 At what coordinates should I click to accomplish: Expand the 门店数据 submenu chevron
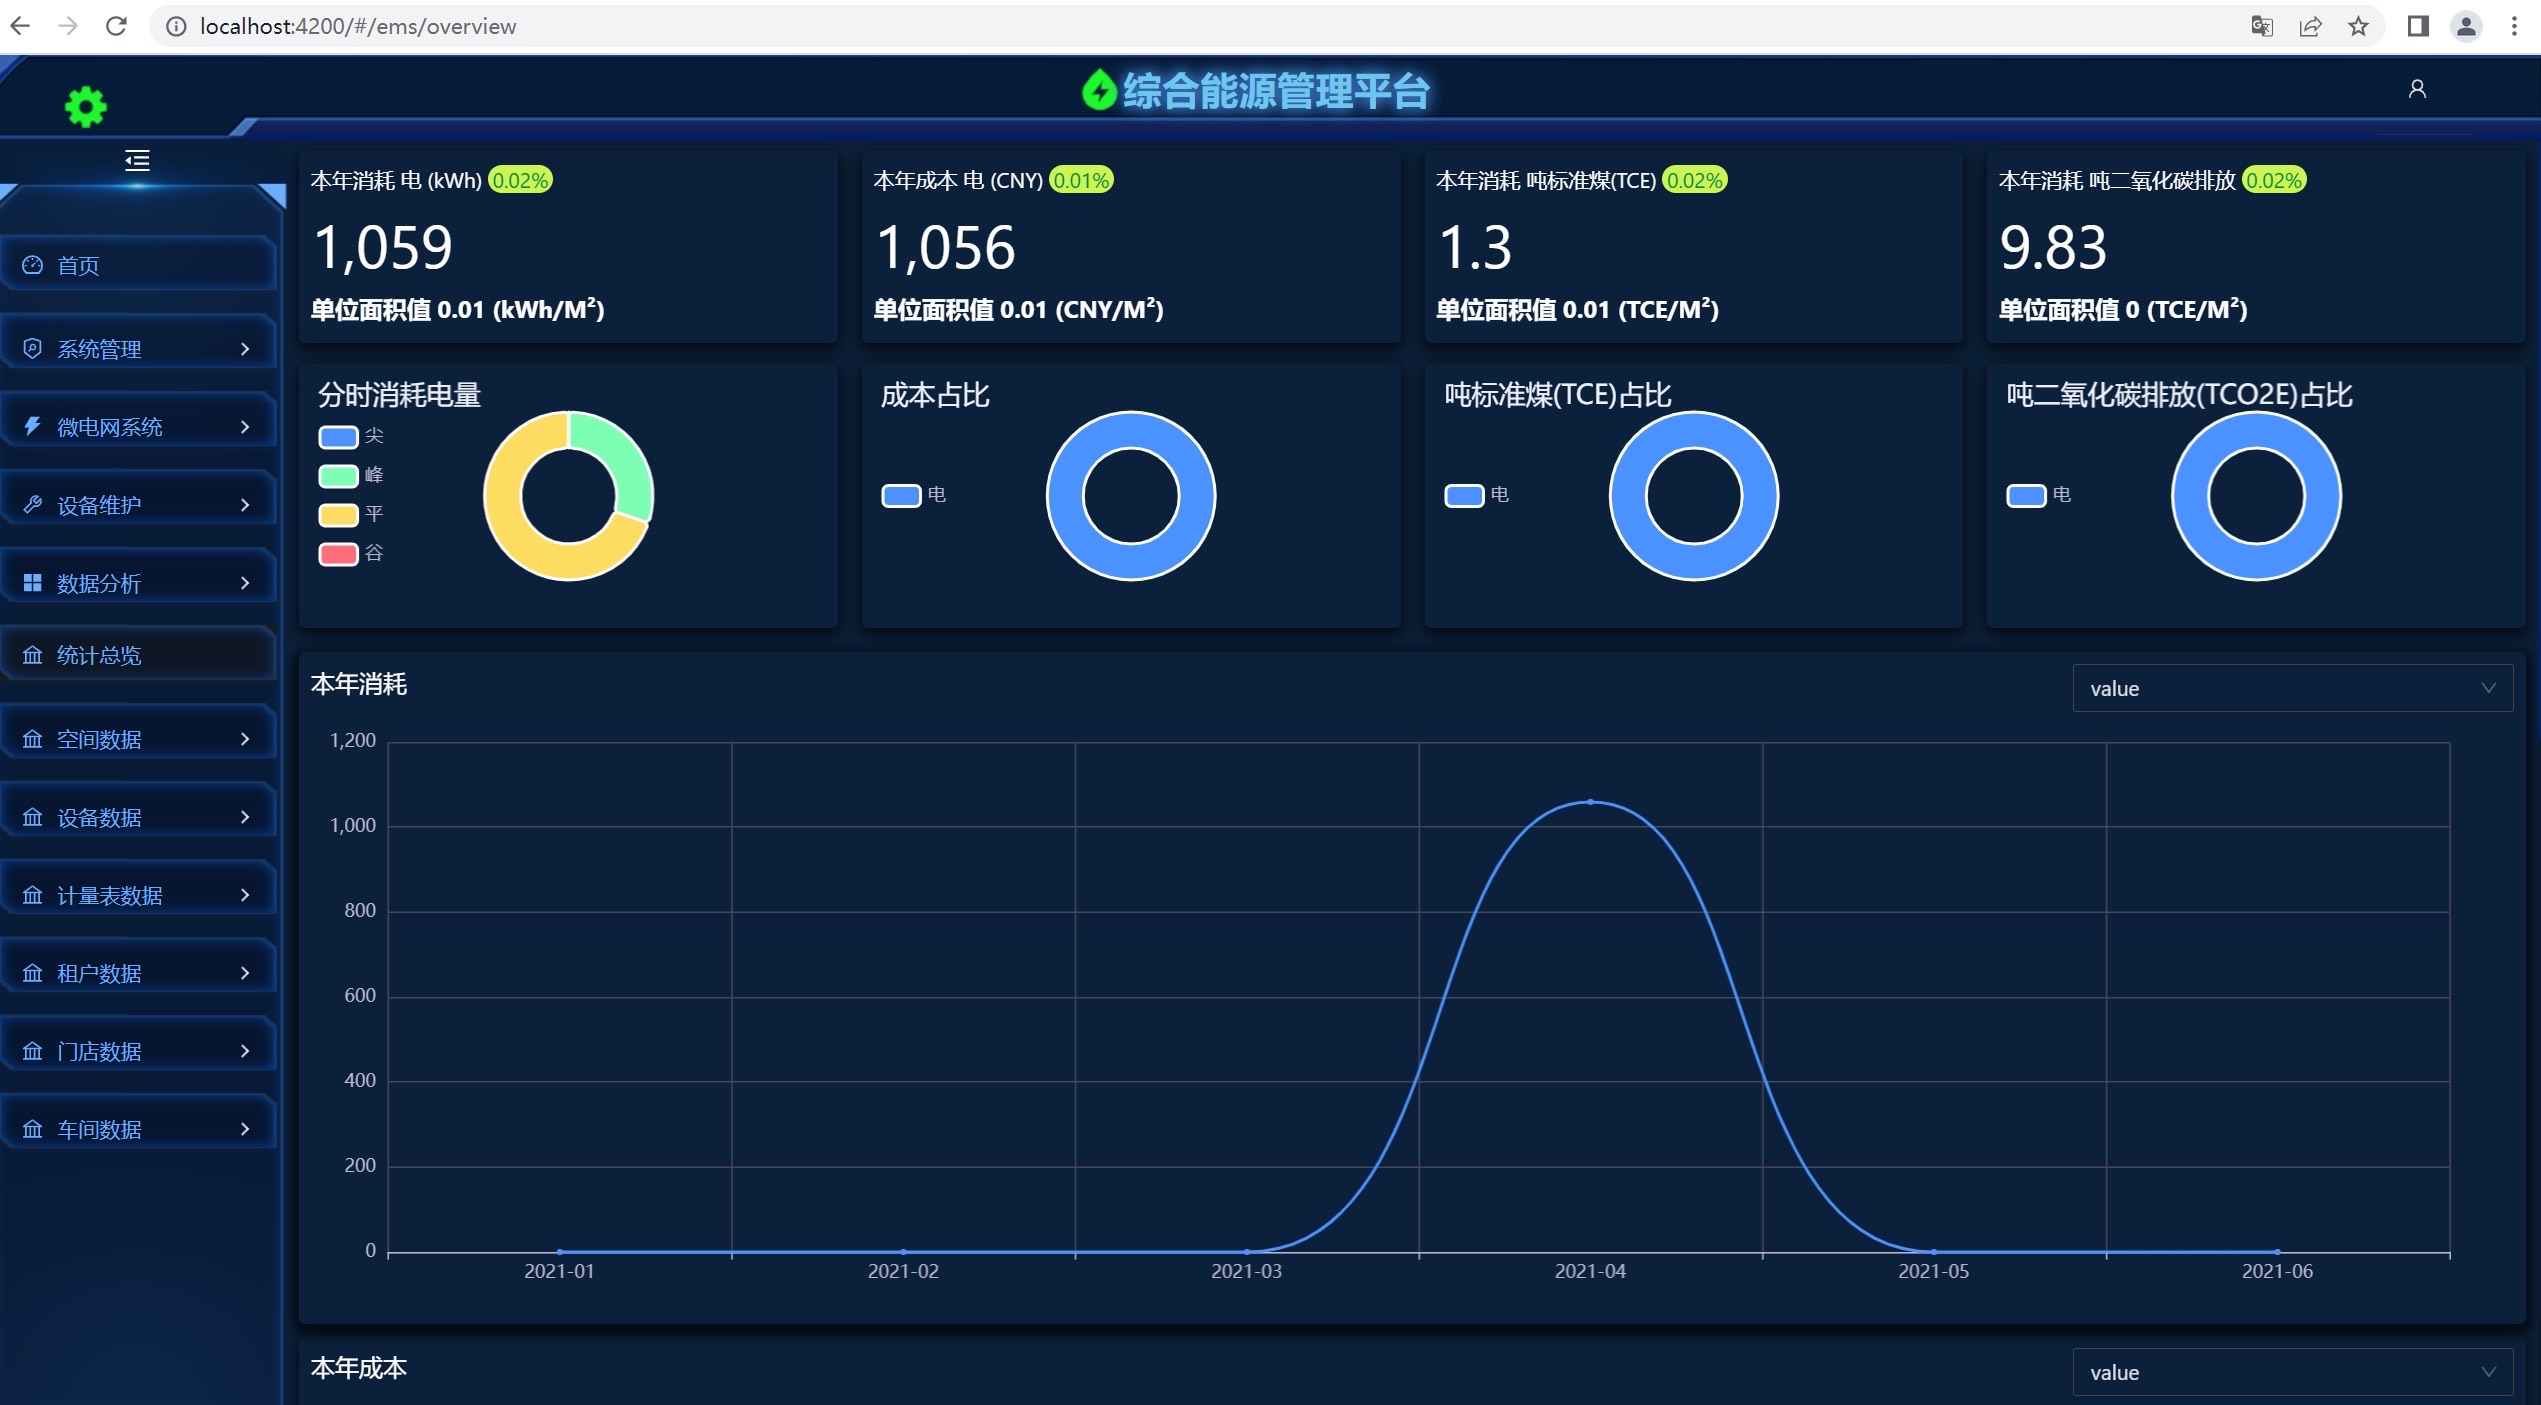tap(245, 1051)
